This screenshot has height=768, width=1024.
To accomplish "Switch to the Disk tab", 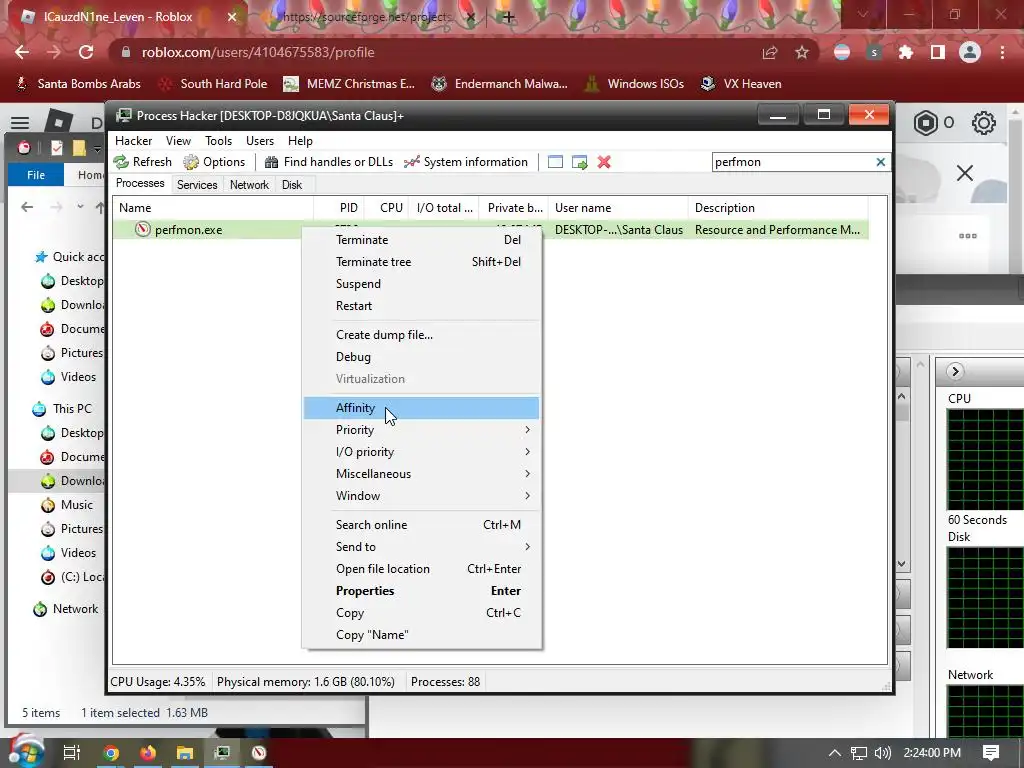I will (x=292, y=185).
